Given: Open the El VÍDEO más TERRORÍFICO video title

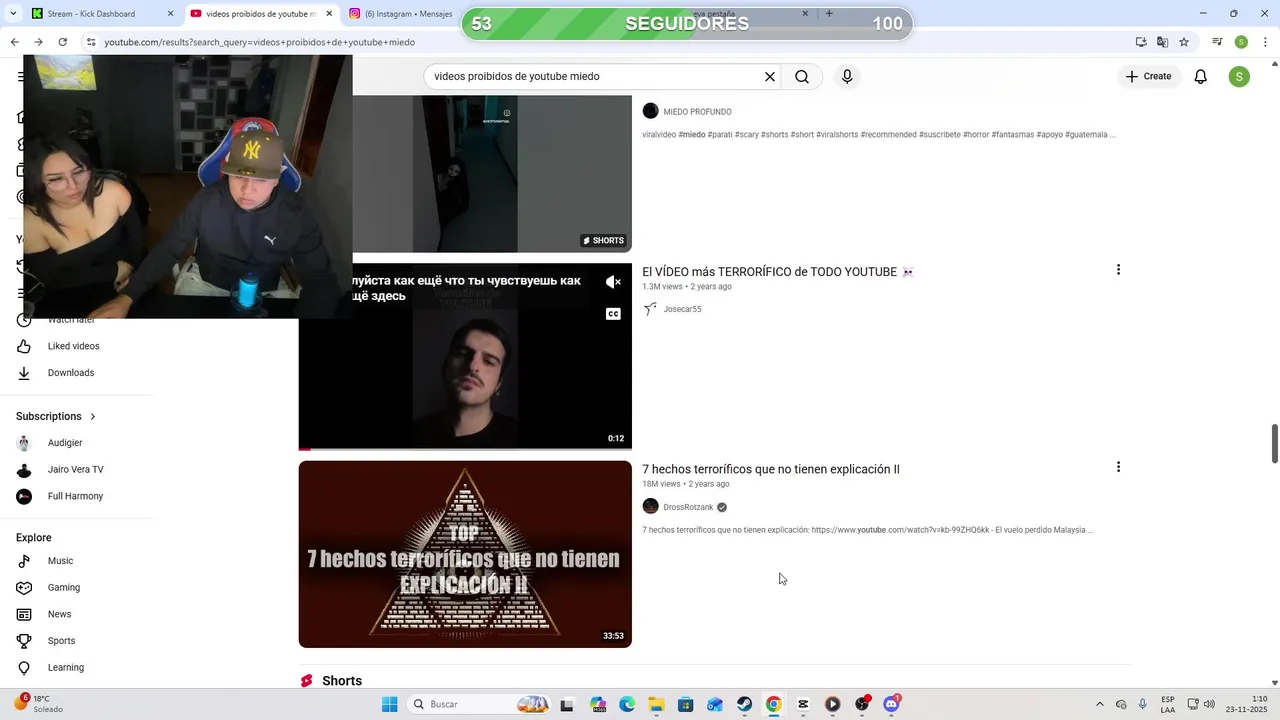Looking at the screenshot, I should point(778,272).
